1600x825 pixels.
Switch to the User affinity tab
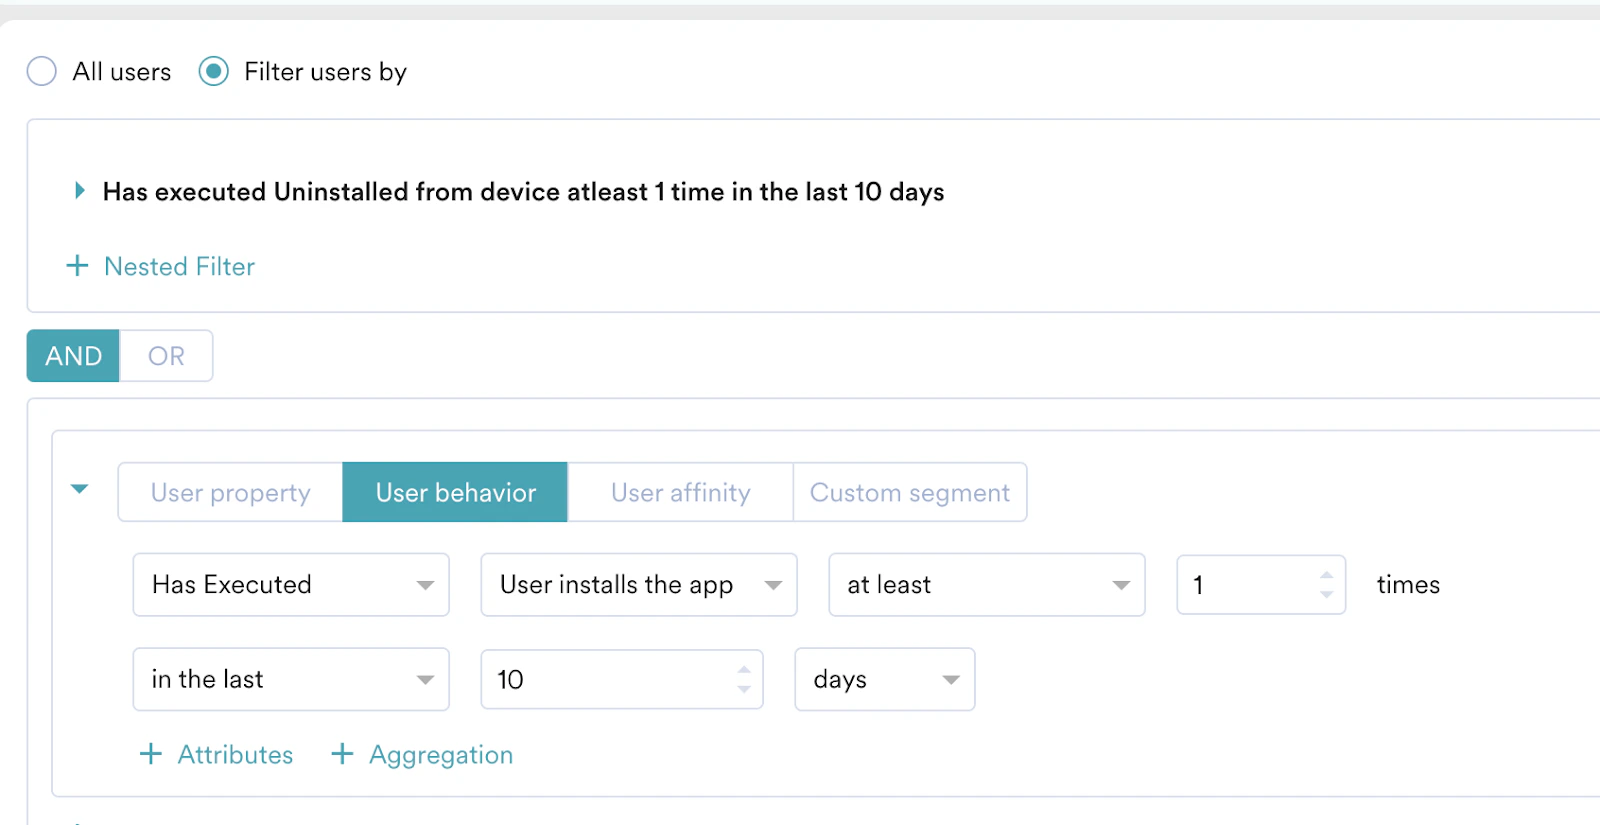coord(680,492)
